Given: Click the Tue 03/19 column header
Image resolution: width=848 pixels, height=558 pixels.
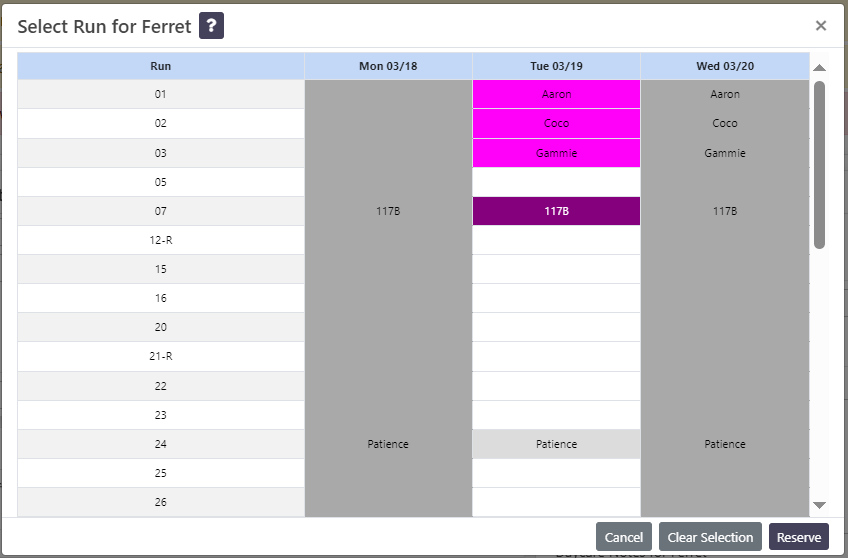Looking at the screenshot, I should (x=556, y=66).
